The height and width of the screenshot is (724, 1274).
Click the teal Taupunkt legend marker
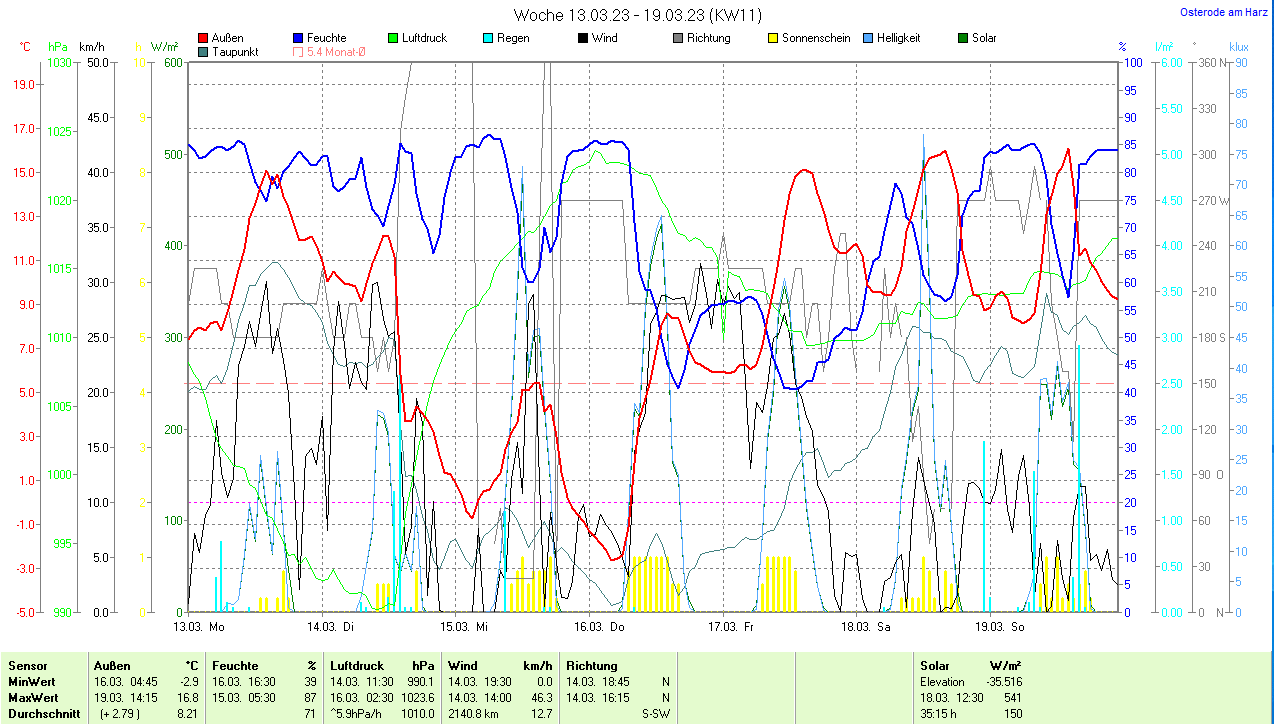(204, 51)
